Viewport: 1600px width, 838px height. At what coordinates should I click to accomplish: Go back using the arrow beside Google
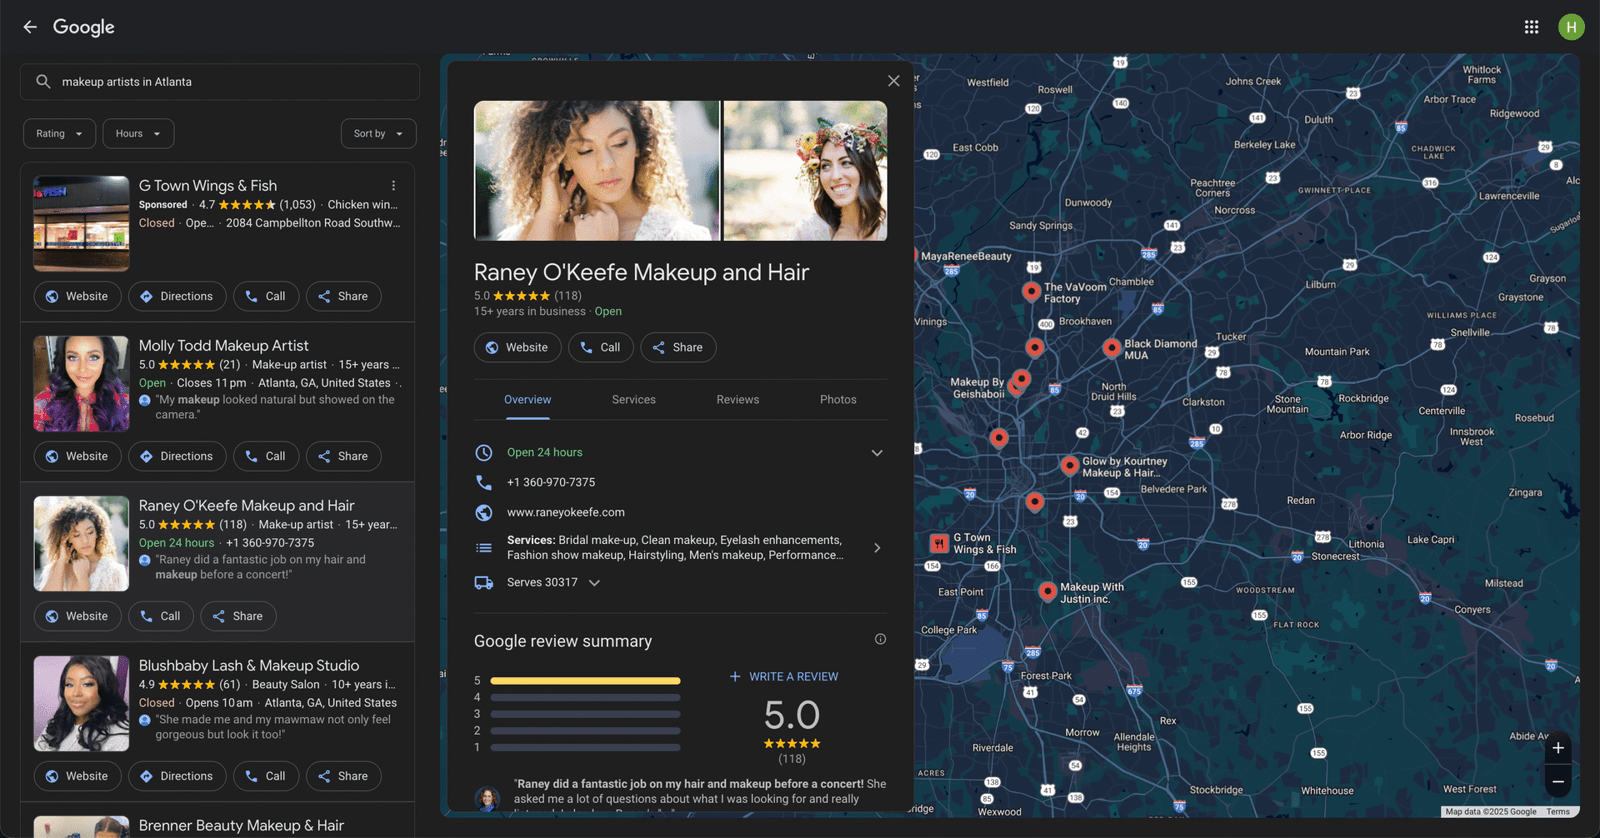tap(30, 27)
